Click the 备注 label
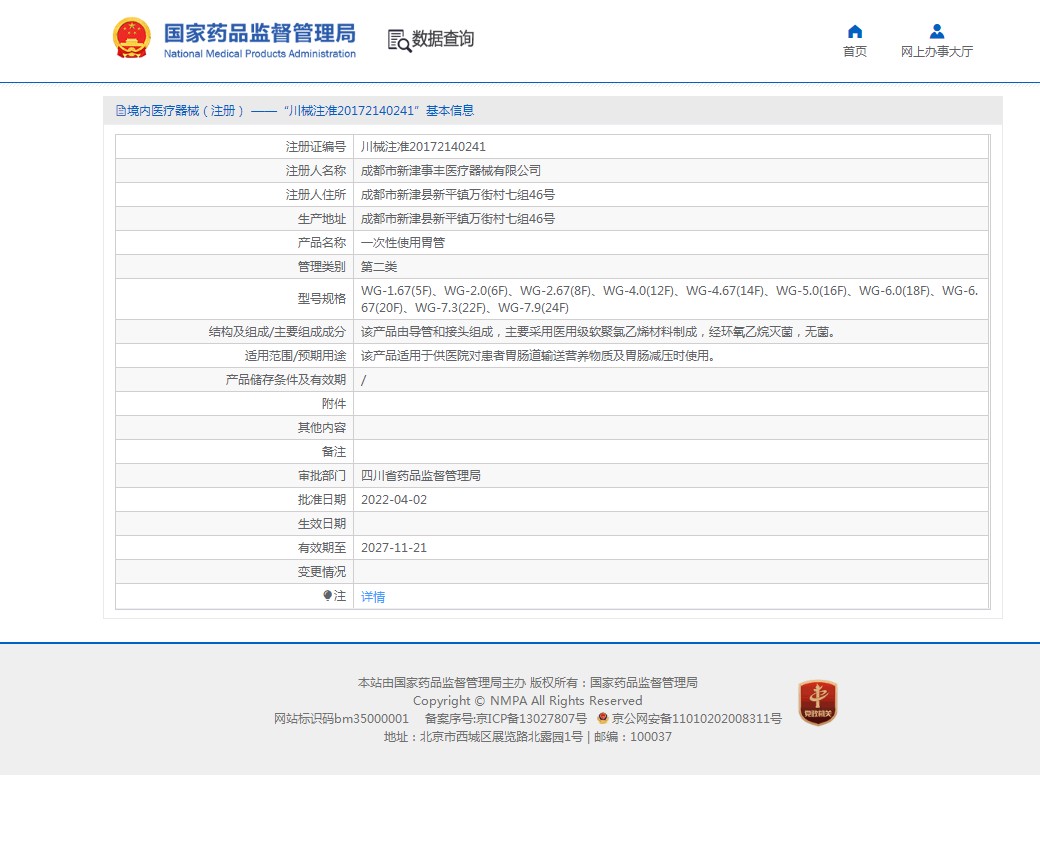The height and width of the screenshot is (852, 1040). [334, 452]
